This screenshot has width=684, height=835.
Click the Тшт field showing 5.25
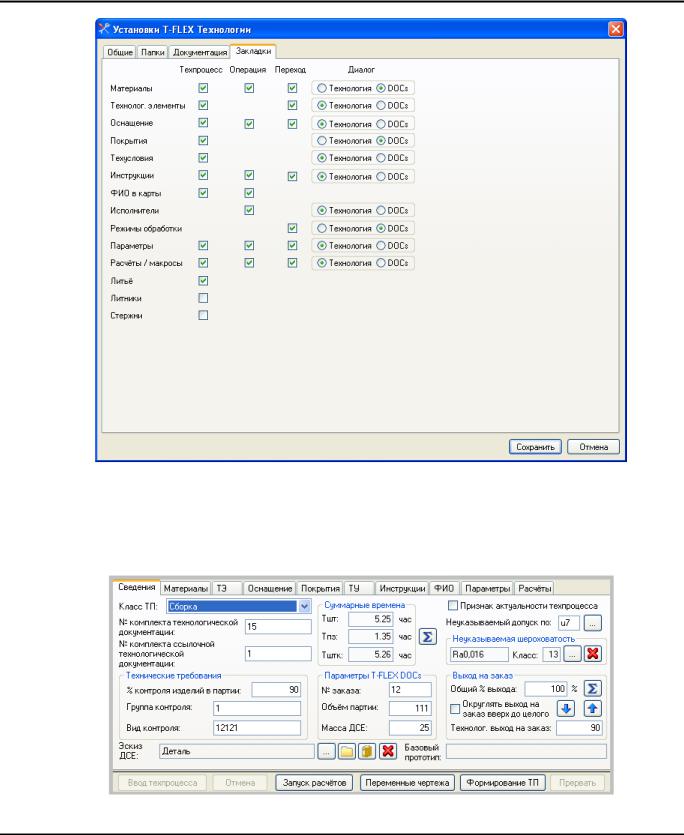371,619
